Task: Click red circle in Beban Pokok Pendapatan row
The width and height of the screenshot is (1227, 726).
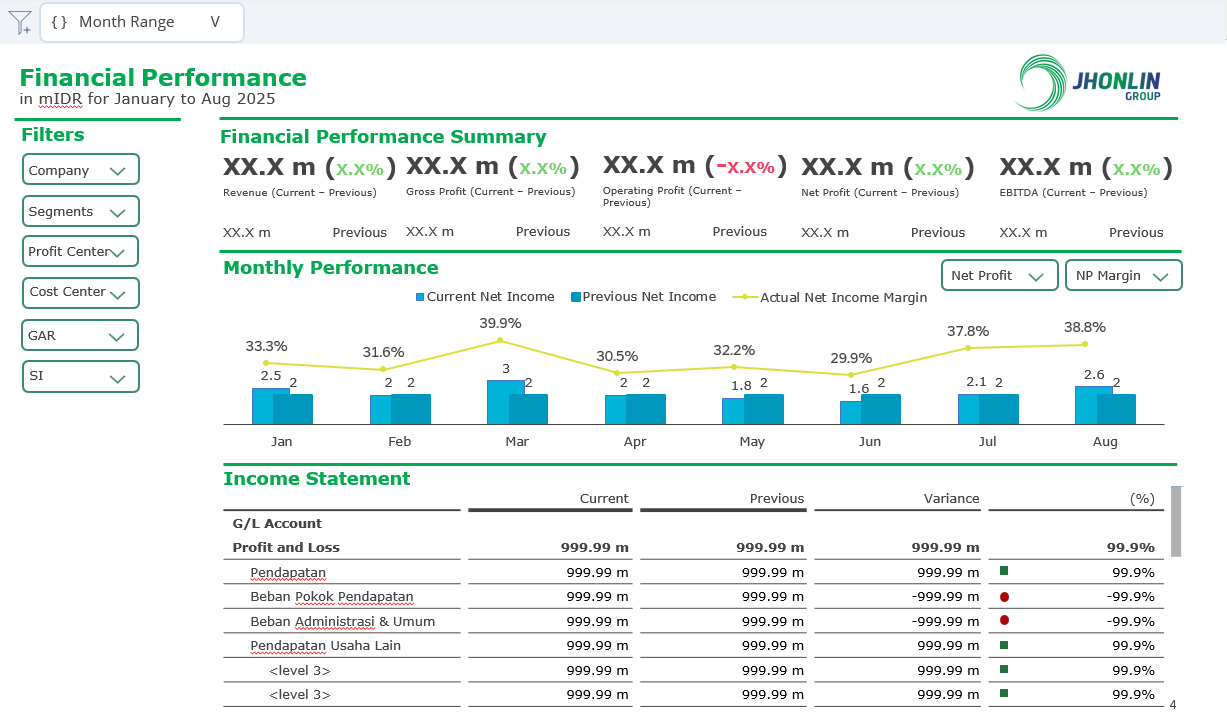Action: click(1004, 596)
